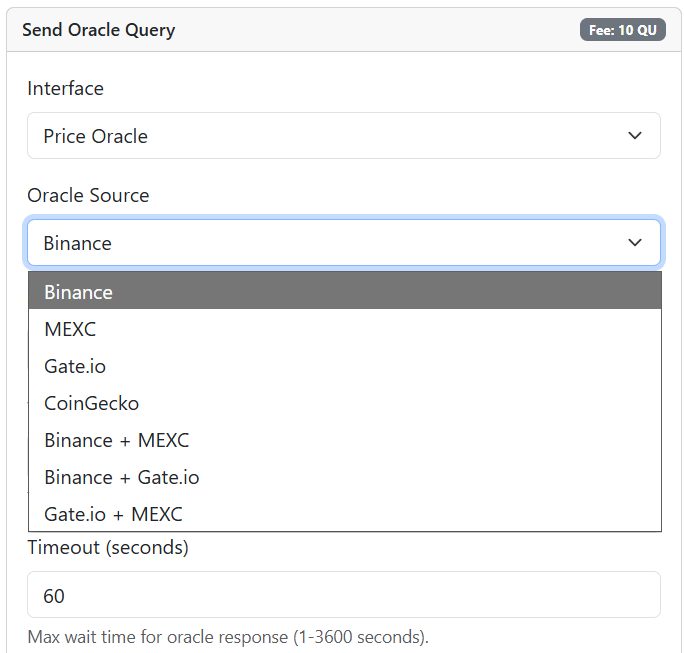Choose the Binance + MEXC option
684x653 pixels.
coord(116,440)
